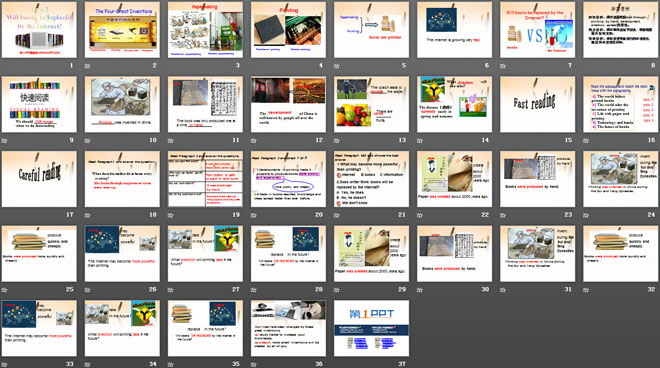Screen dimensions: 660x368
Task: Select the Printing slide 4 thumbnail
Action: coord(288,30)
